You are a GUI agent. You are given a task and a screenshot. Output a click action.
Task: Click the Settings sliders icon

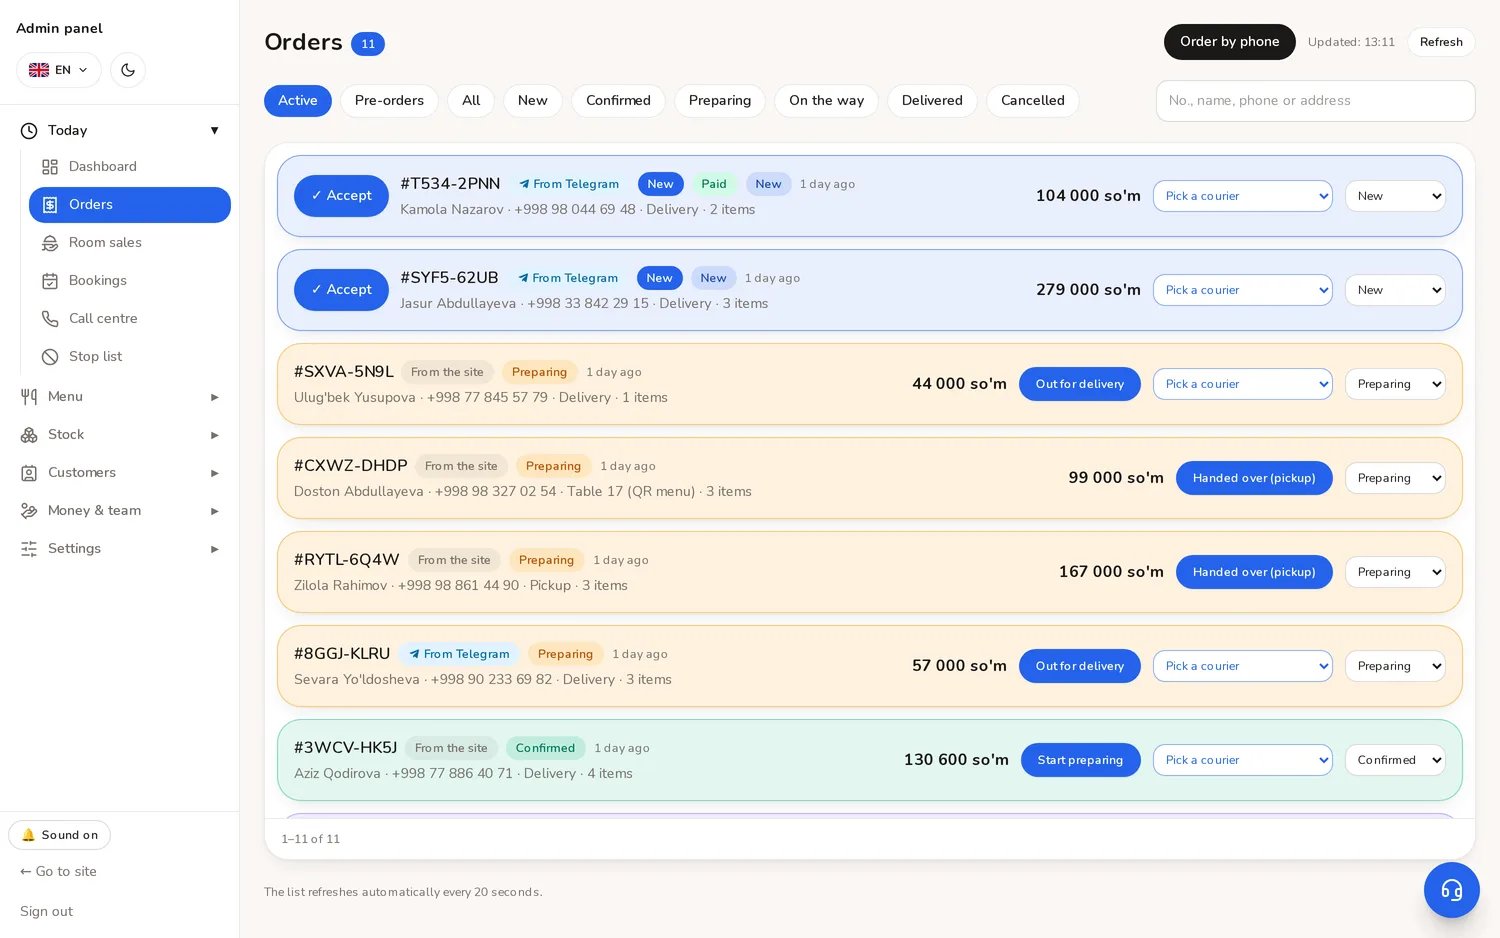[x=29, y=549]
